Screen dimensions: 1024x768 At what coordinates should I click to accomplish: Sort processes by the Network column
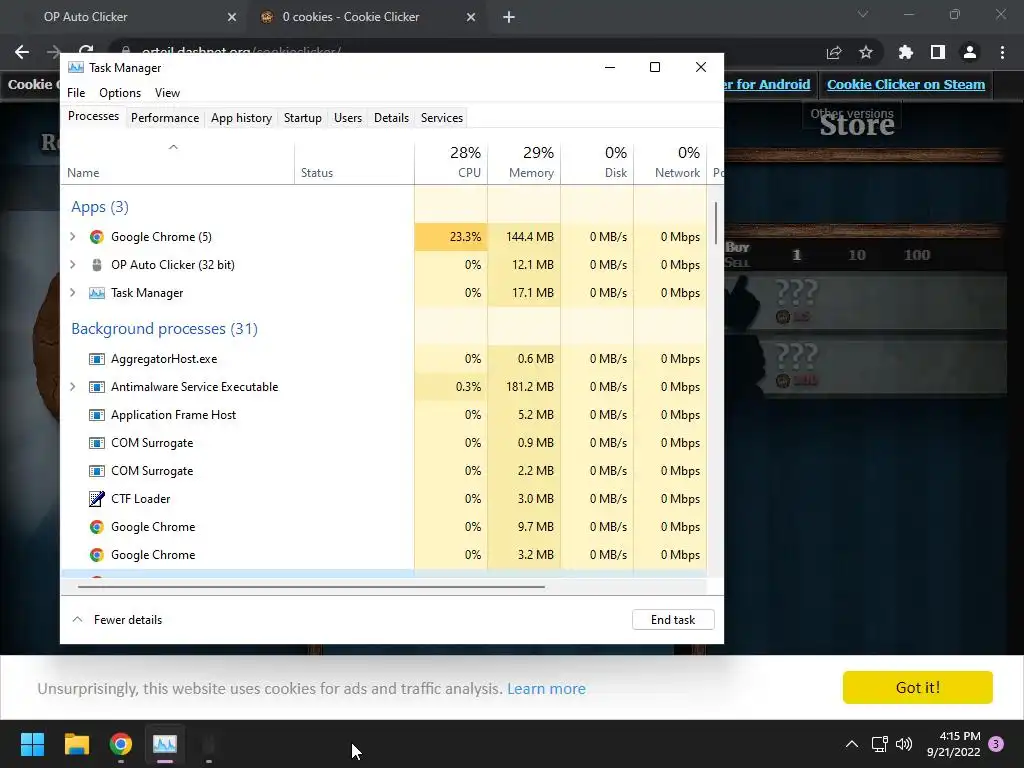(x=670, y=162)
